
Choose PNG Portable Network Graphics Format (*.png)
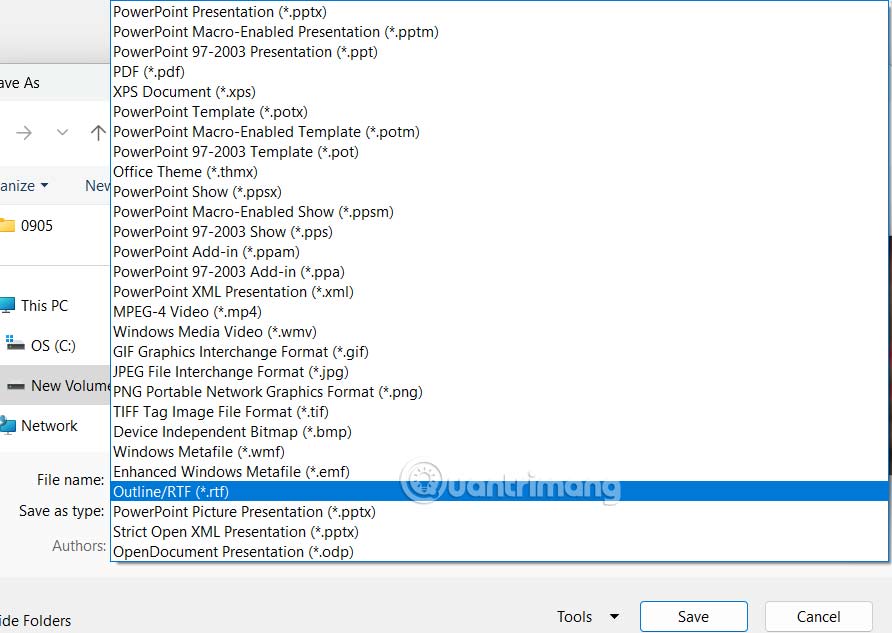(499, 392)
